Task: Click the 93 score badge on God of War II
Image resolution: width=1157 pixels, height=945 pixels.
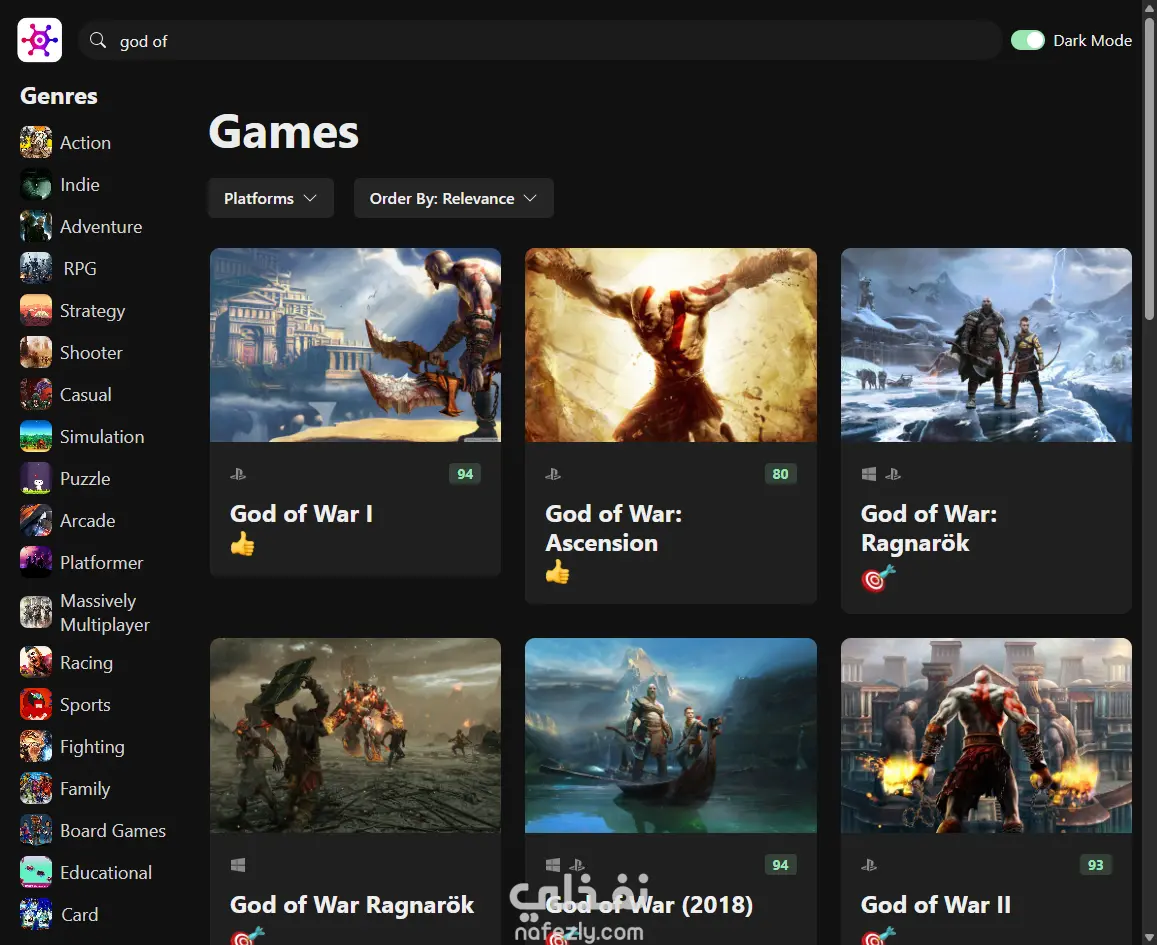Action: click(1096, 865)
